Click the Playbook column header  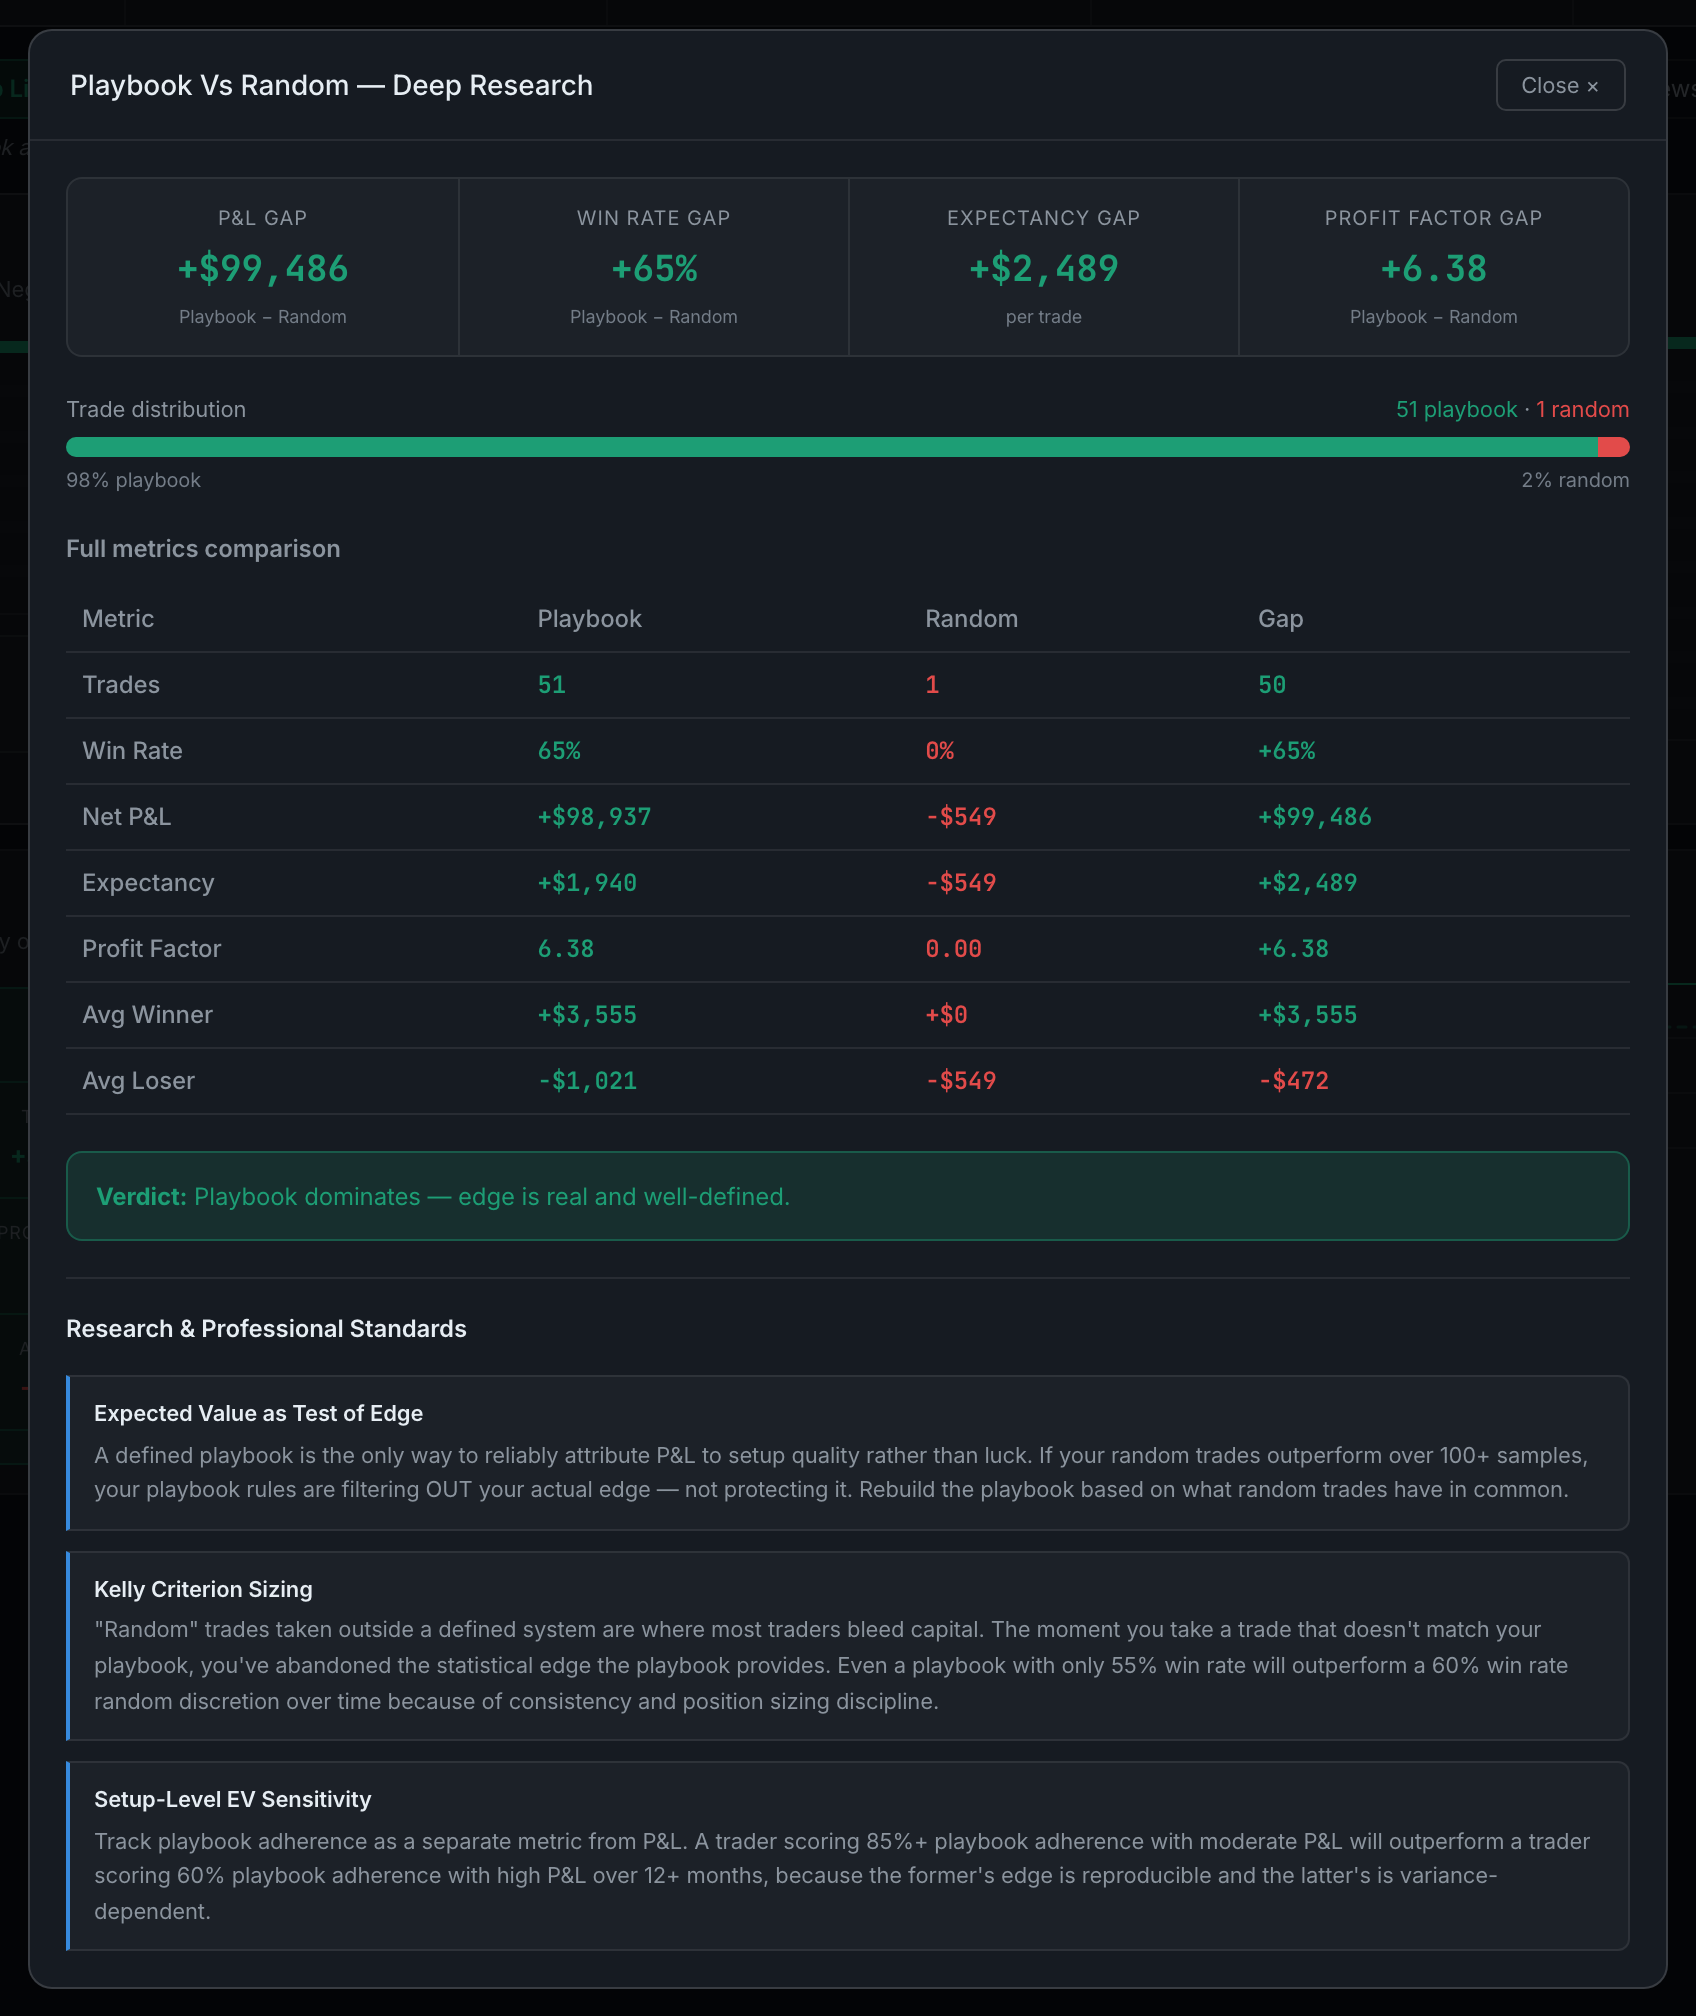coord(590,619)
